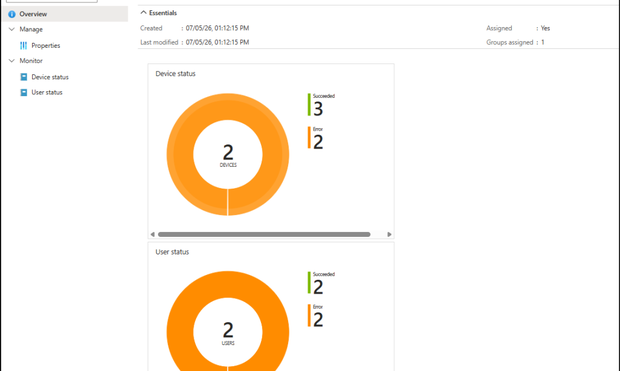Image resolution: width=620 pixels, height=371 pixels.
Task: Click the User status donut chart
Action: [228, 321]
